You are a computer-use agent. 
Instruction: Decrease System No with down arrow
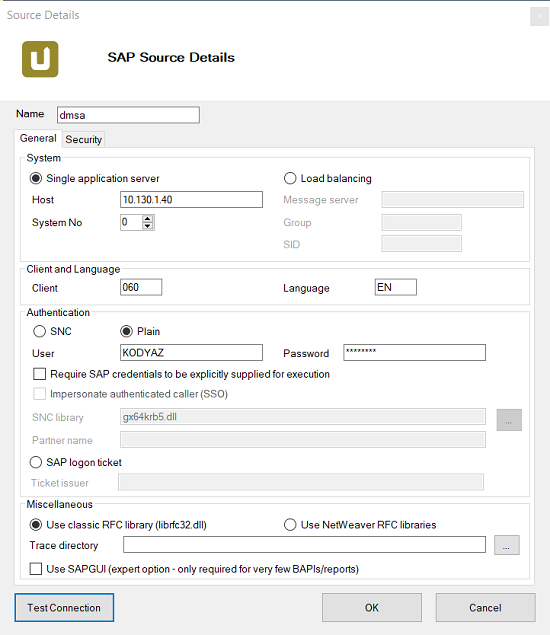147,226
